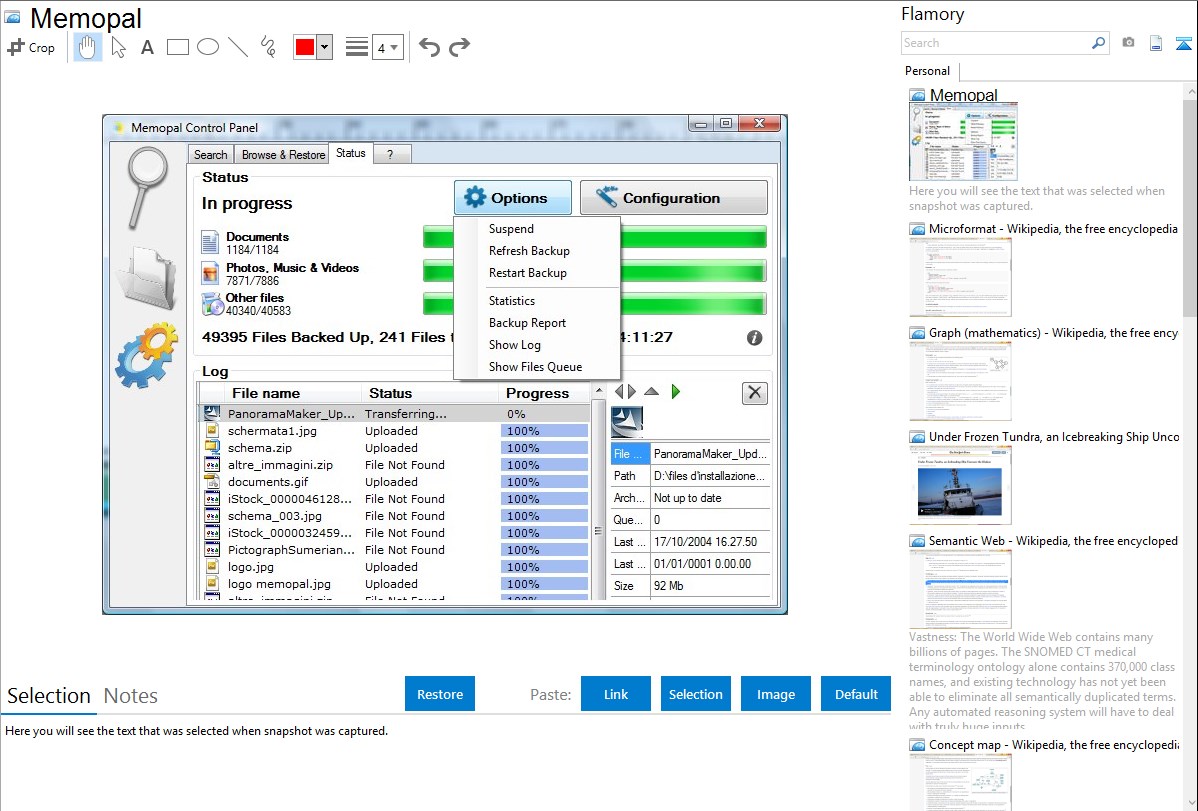
Task: Open the Personal tab
Action: click(928, 71)
